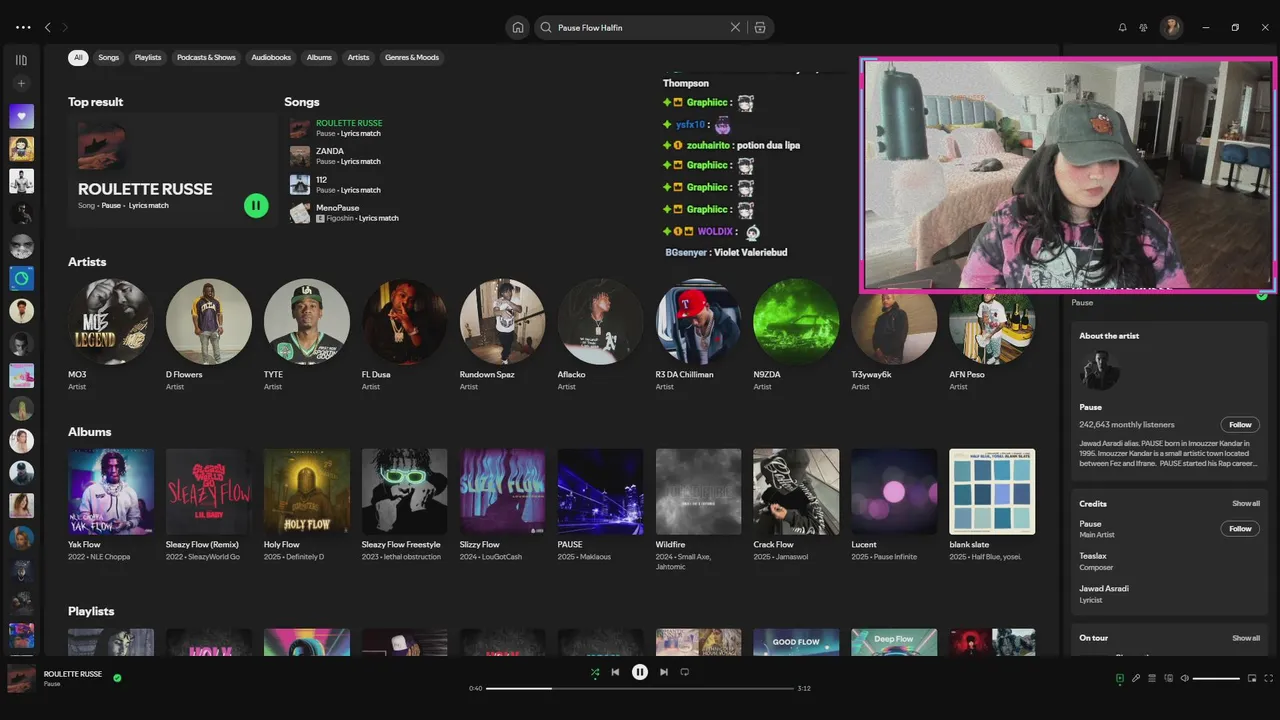Filter results by Songs
Screen dimensions: 1280x720
(x=109, y=57)
